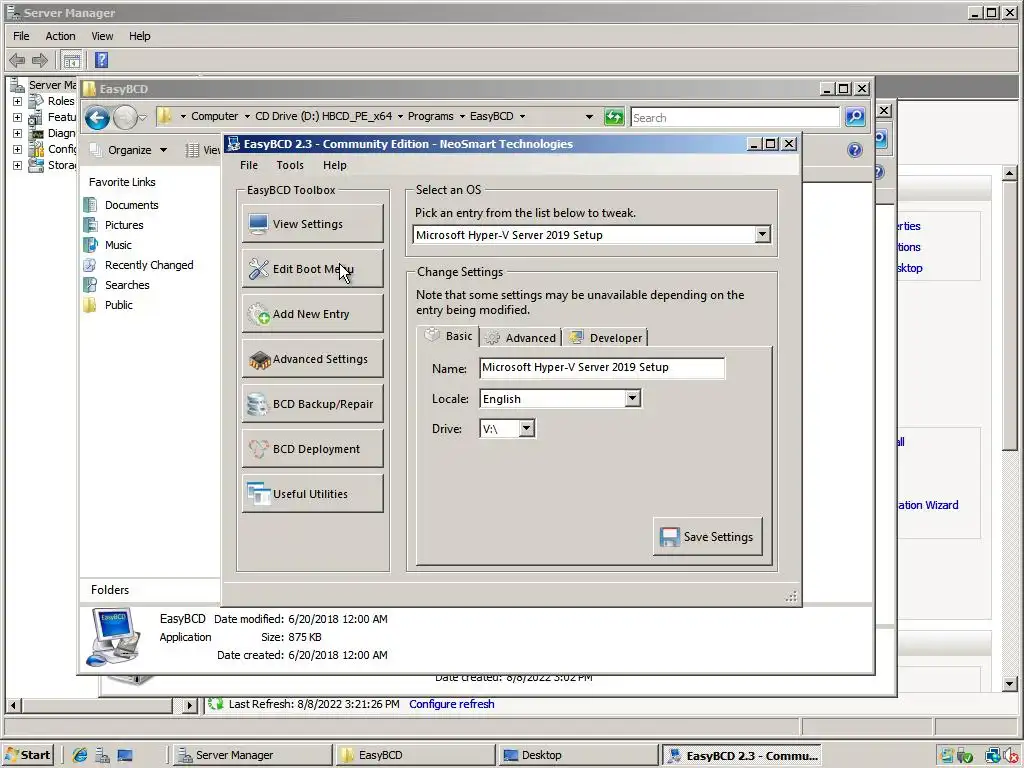
Task: Open Server Manager View menu
Action: [102, 36]
